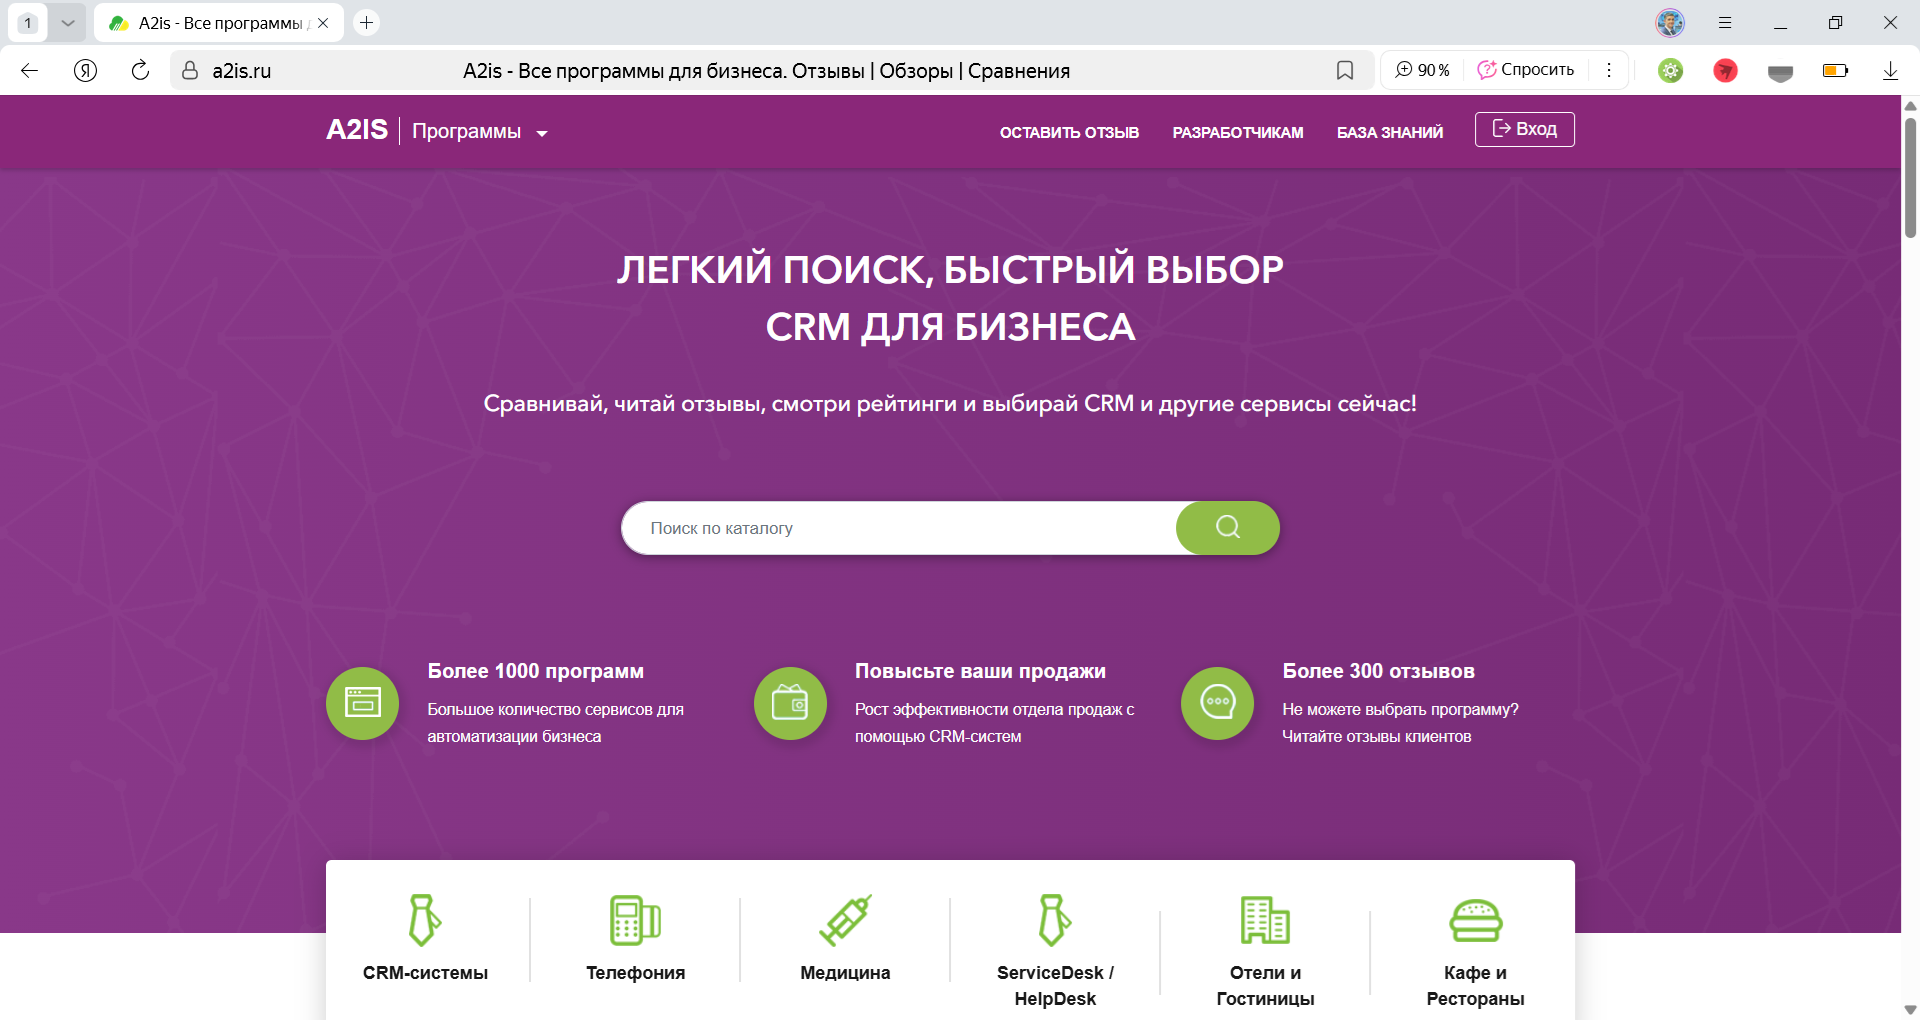Open the three-dot page options menu
Image resolution: width=1920 pixels, height=1020 pixels.
[1609, 70]
